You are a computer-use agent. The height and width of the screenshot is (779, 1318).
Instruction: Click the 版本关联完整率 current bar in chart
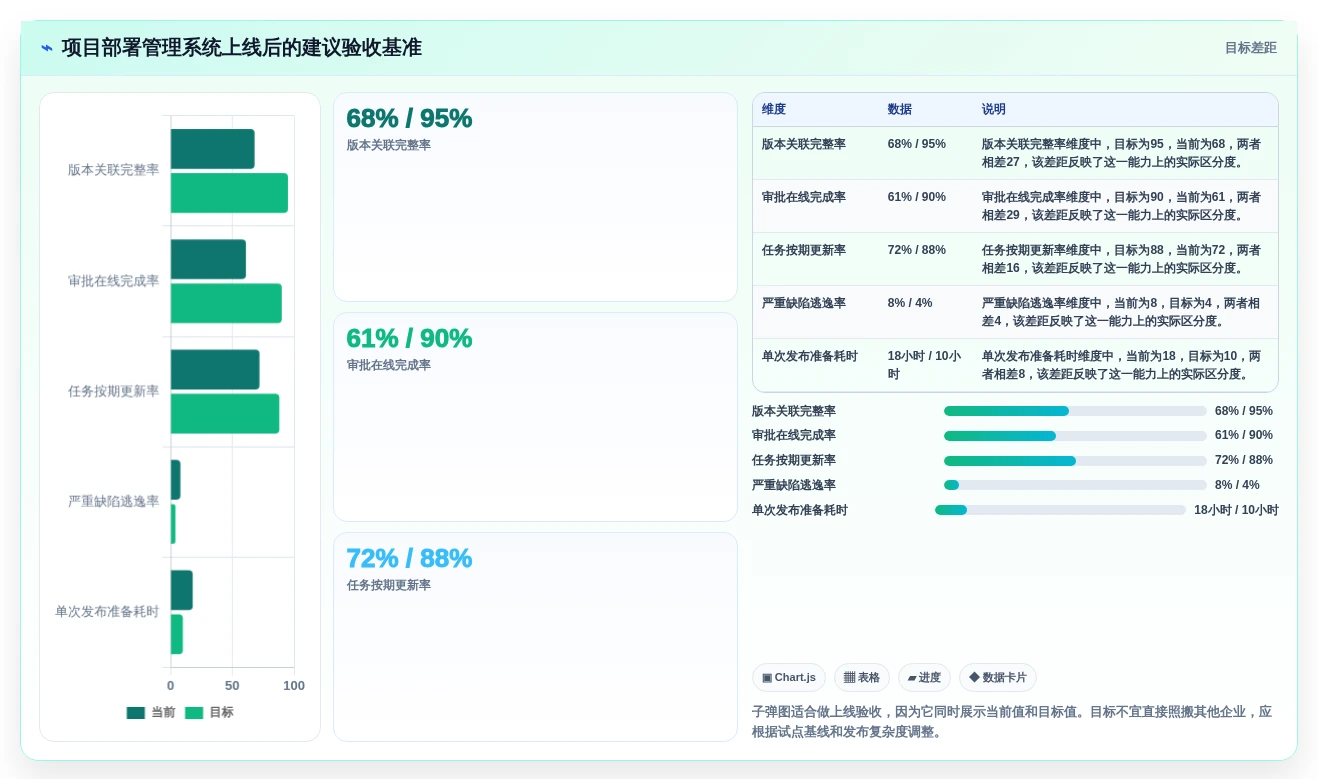[212, 149]
